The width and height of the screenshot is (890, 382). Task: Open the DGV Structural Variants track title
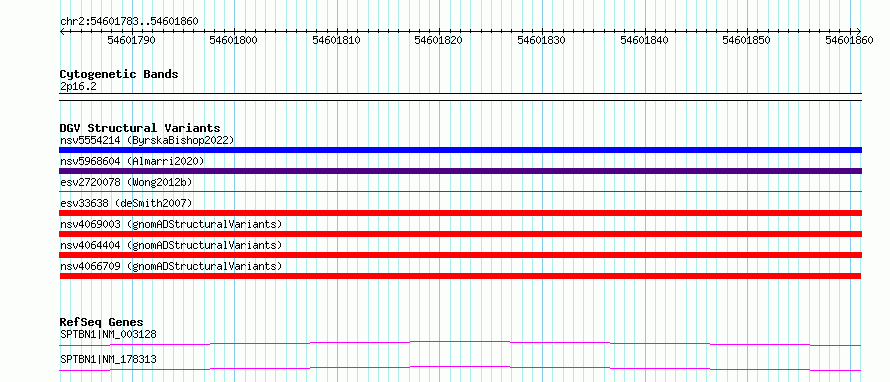coord(140,128)
